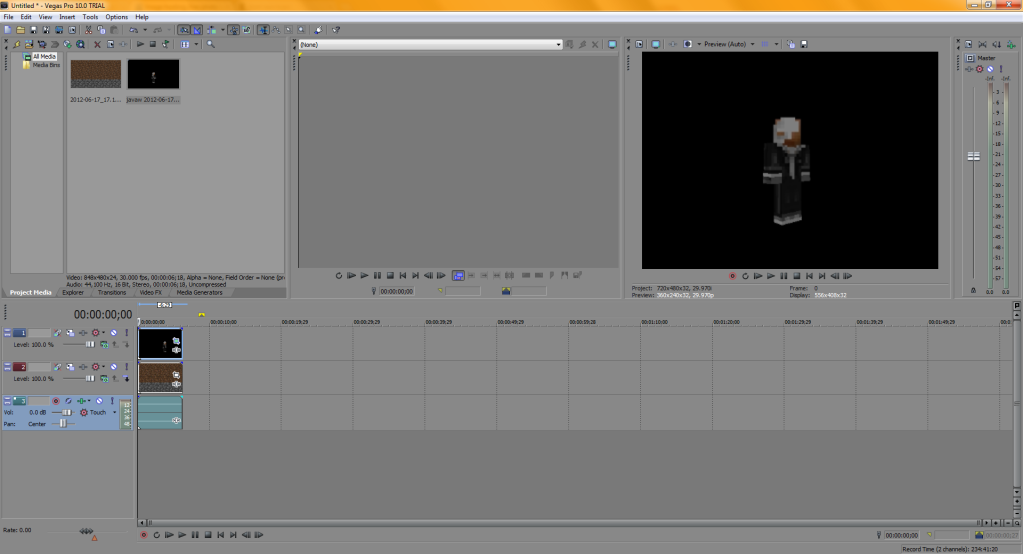Click Save Snapshot to File icon
The width and height of the screenshot is (1023, 554).
point(804,44)
